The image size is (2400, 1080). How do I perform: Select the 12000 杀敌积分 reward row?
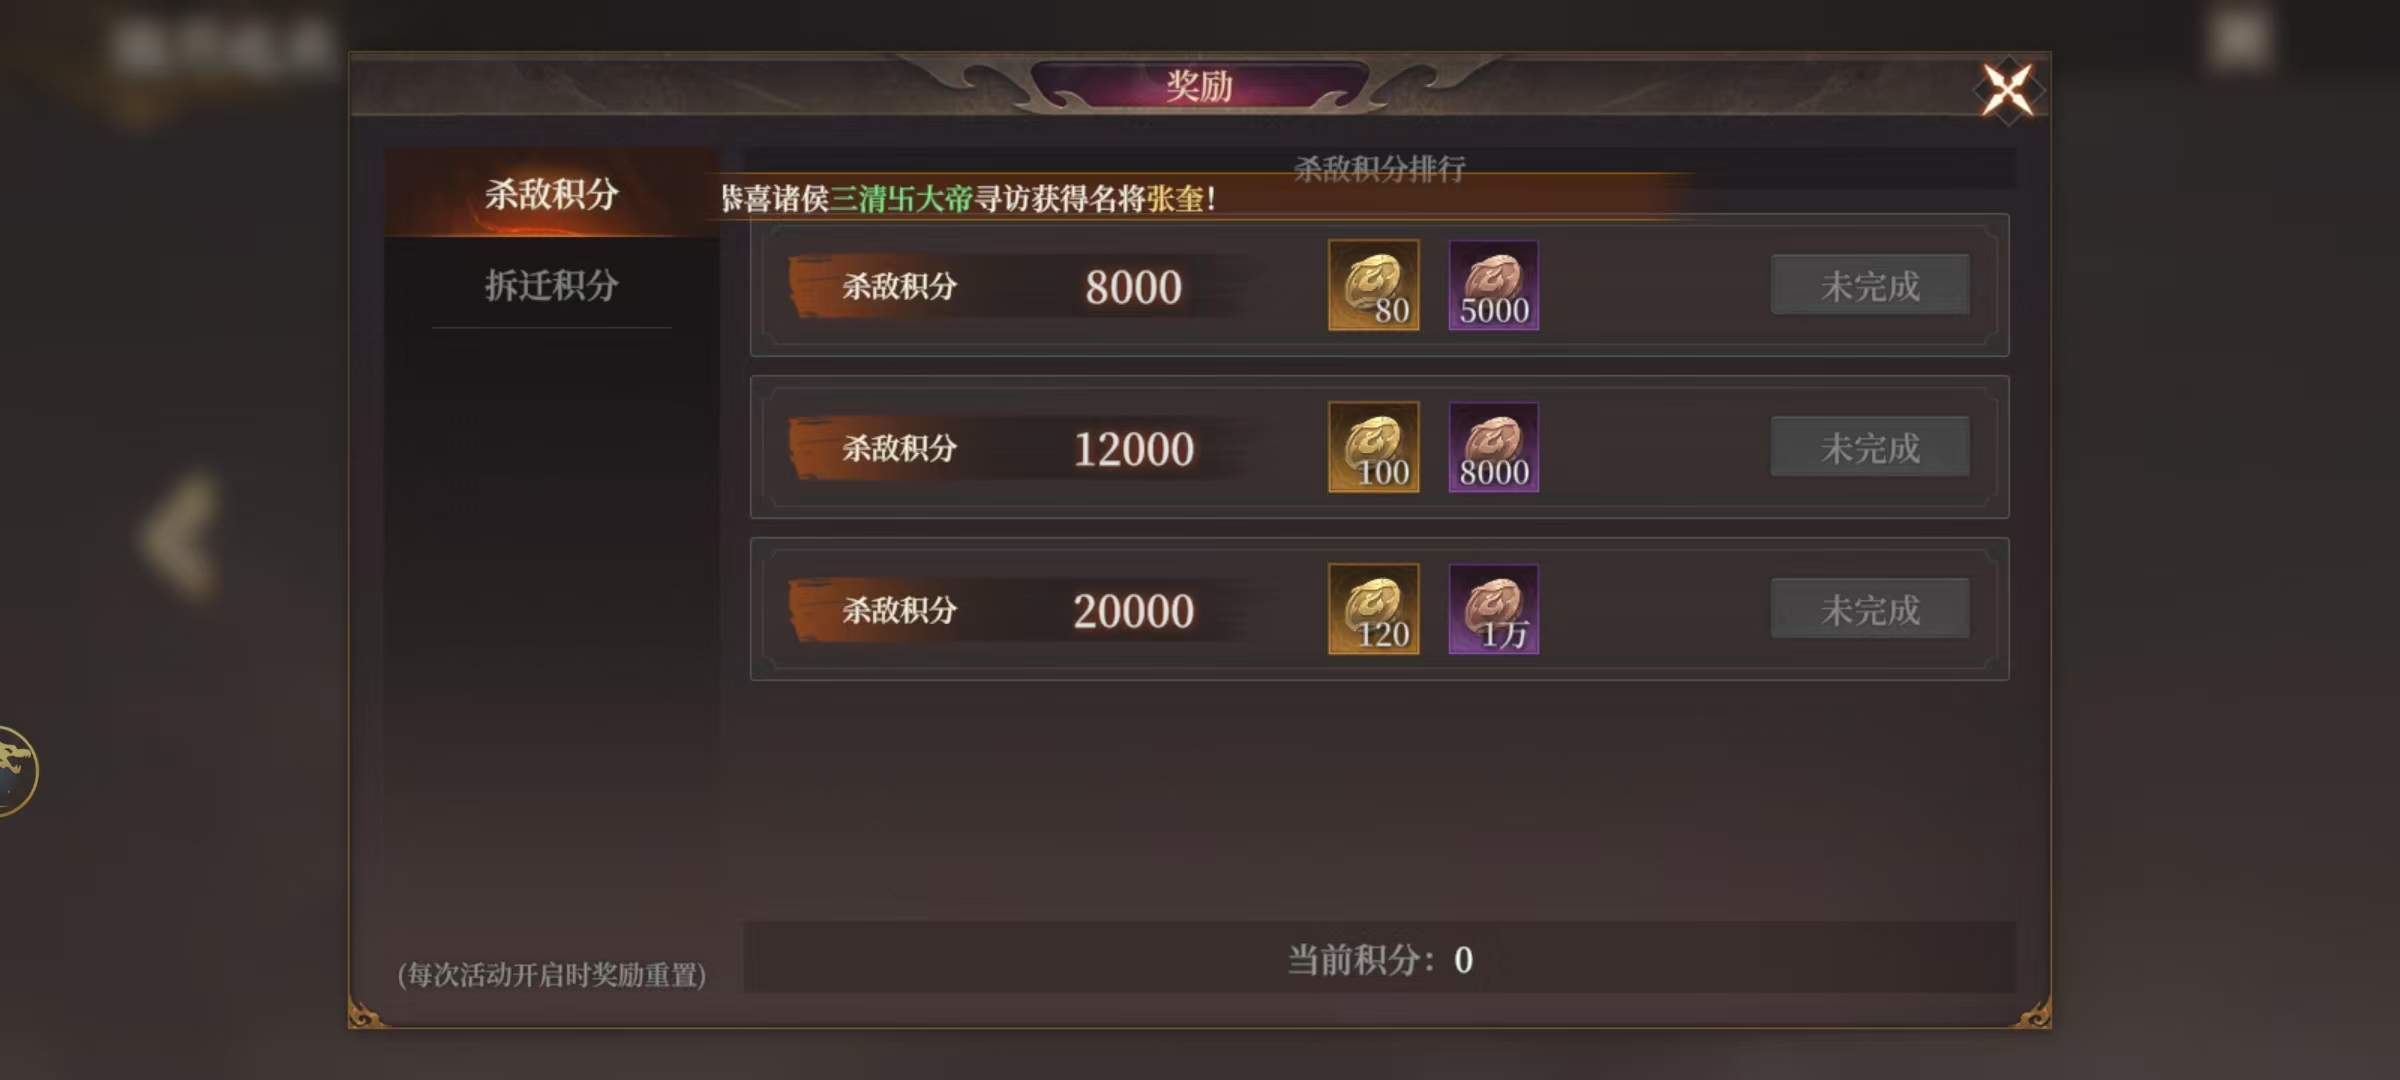[x=1379, y=447]
